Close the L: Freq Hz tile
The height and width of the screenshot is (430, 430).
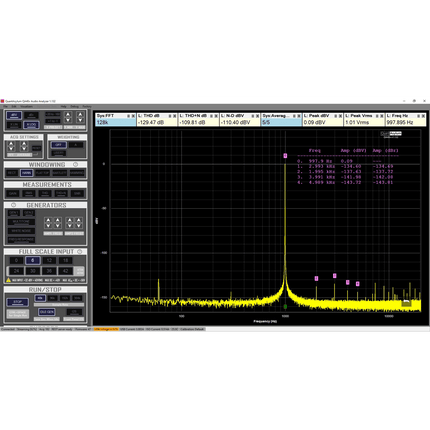[x=423, y=116]
